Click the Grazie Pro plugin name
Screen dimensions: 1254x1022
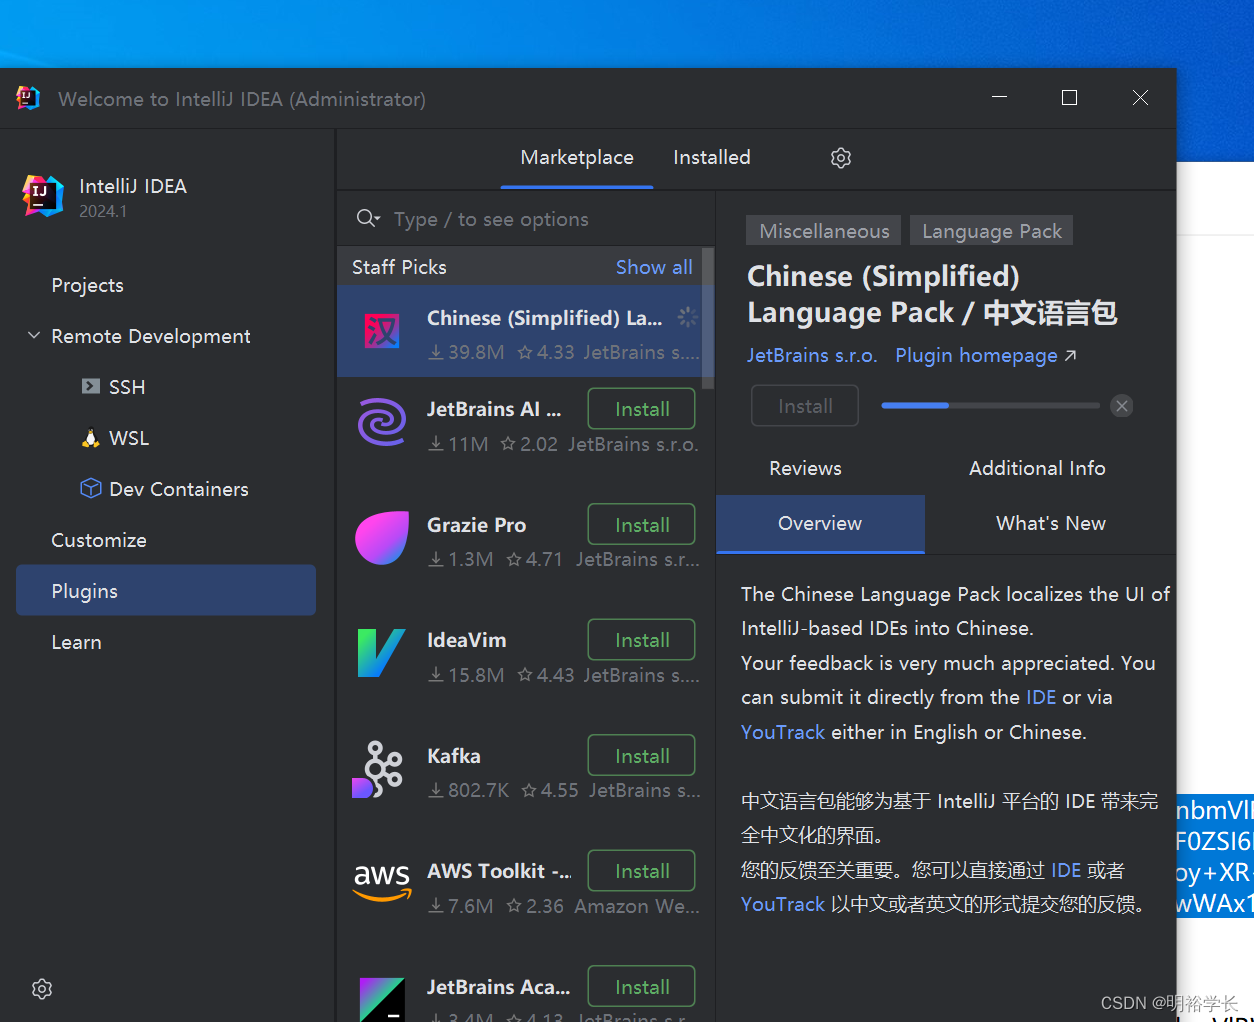pos(476,525)
